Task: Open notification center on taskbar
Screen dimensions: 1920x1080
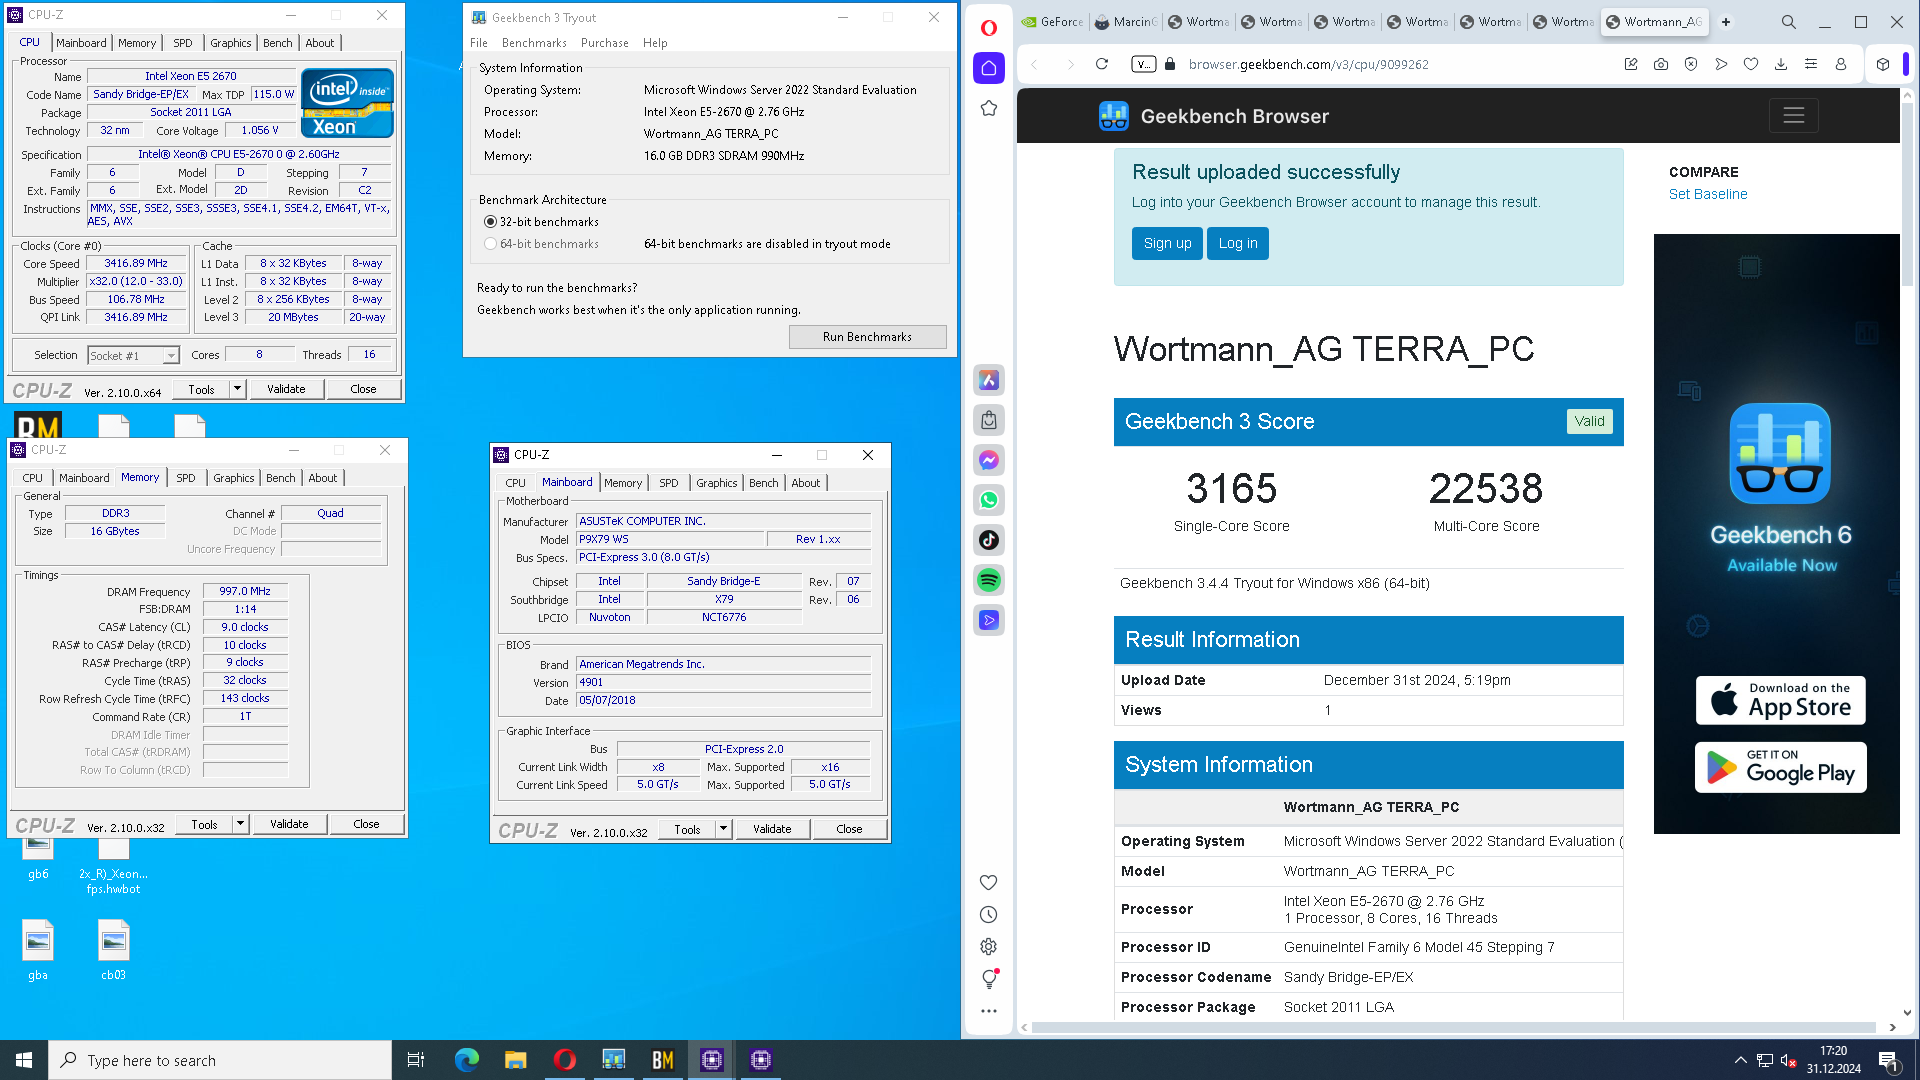Action: 1889,1060
